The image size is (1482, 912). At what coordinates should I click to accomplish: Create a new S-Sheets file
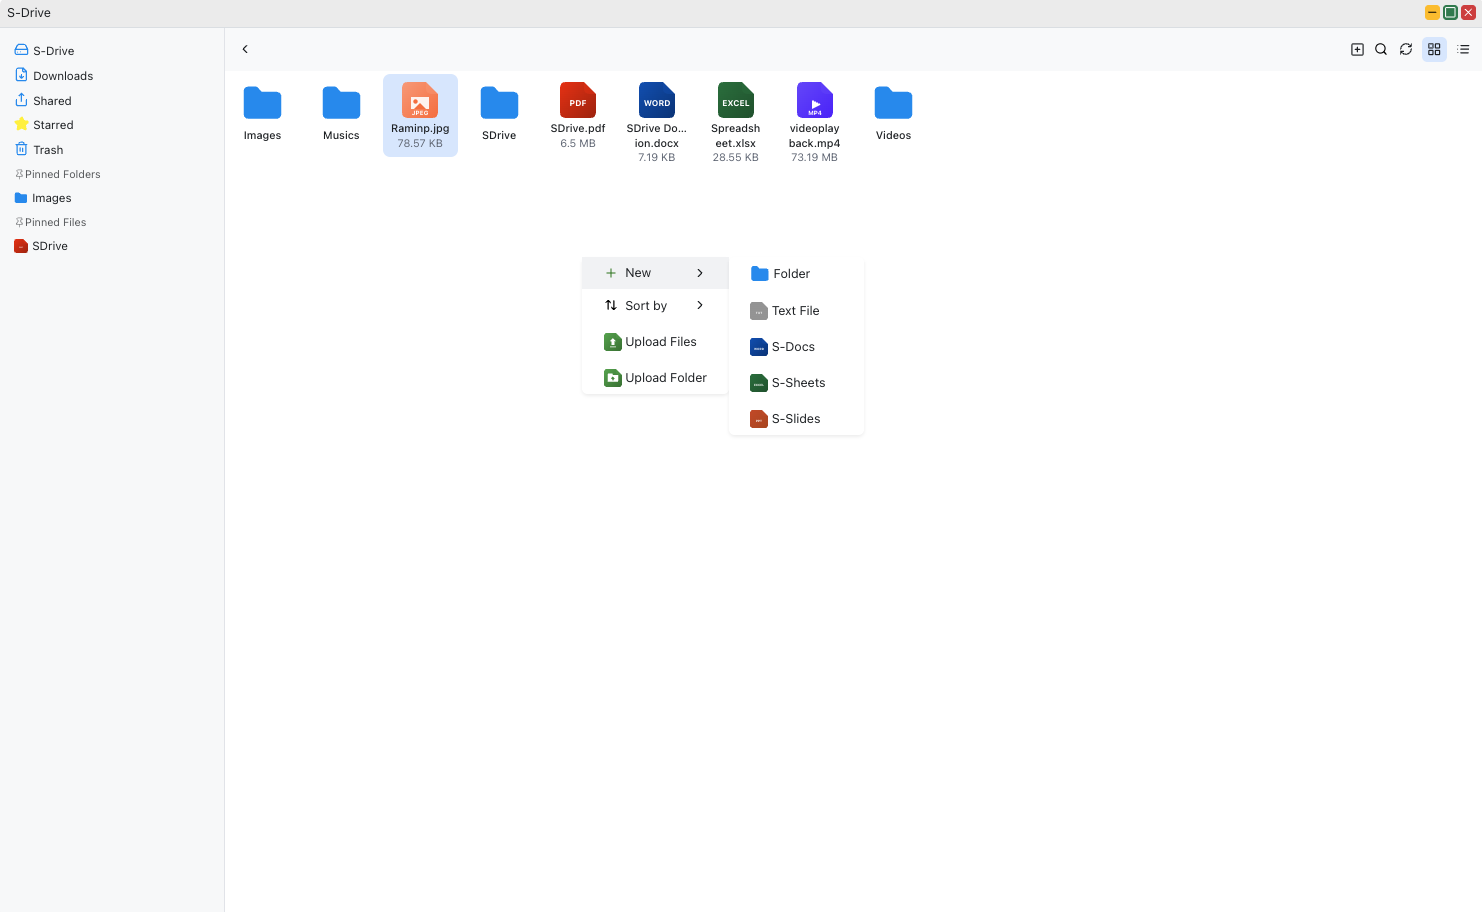tap(797, 383)
